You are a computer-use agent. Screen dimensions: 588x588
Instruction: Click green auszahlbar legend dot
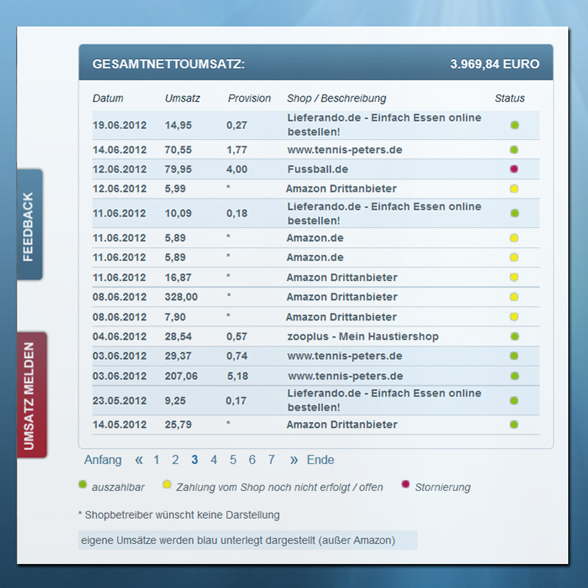82,484
